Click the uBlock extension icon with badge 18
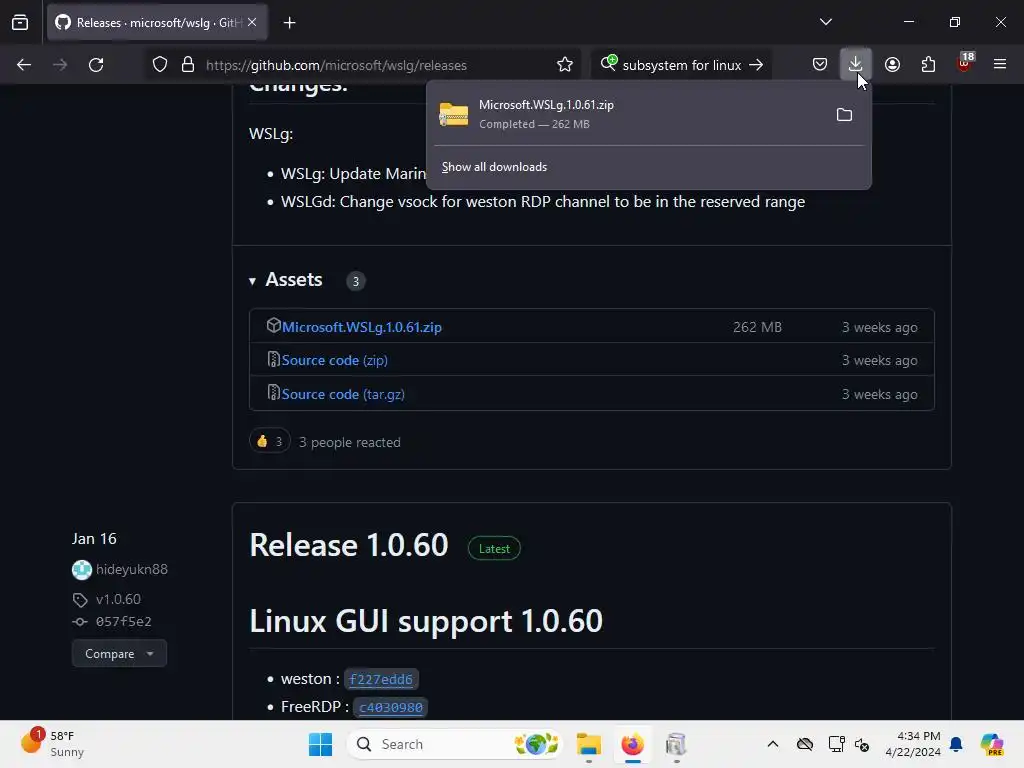The width and height of the screenshot is (1024, 768). (965, 63)
